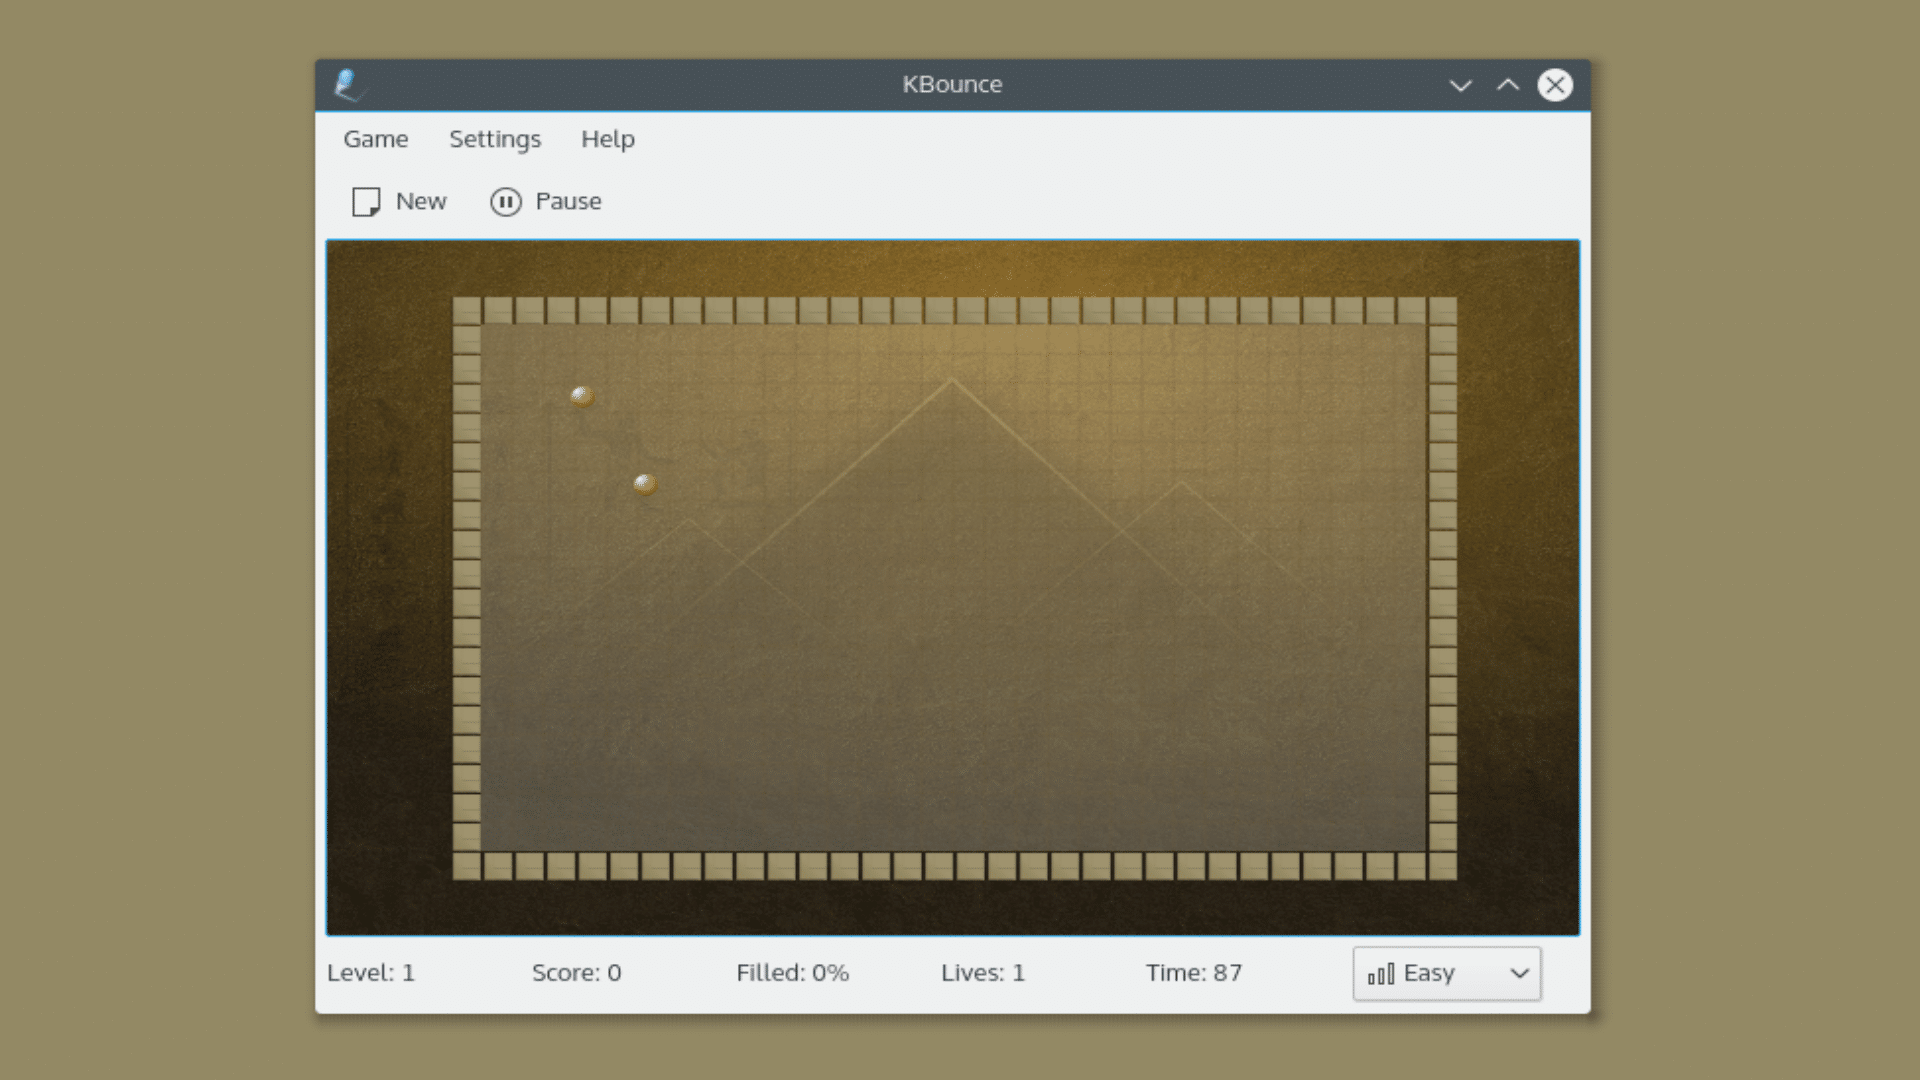
Task: Click the 'Time: 87' status text
Action: tap(1193, 973)
